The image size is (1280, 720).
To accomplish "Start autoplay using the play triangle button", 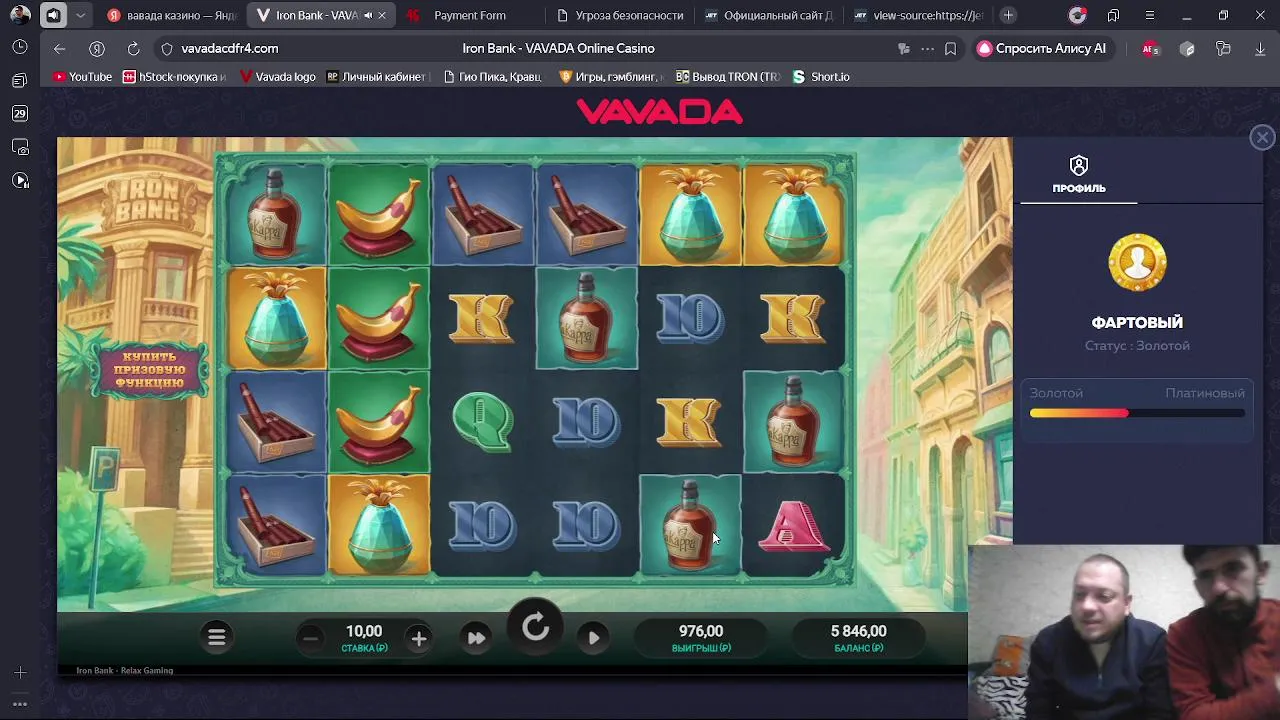I will click(594, 638).
